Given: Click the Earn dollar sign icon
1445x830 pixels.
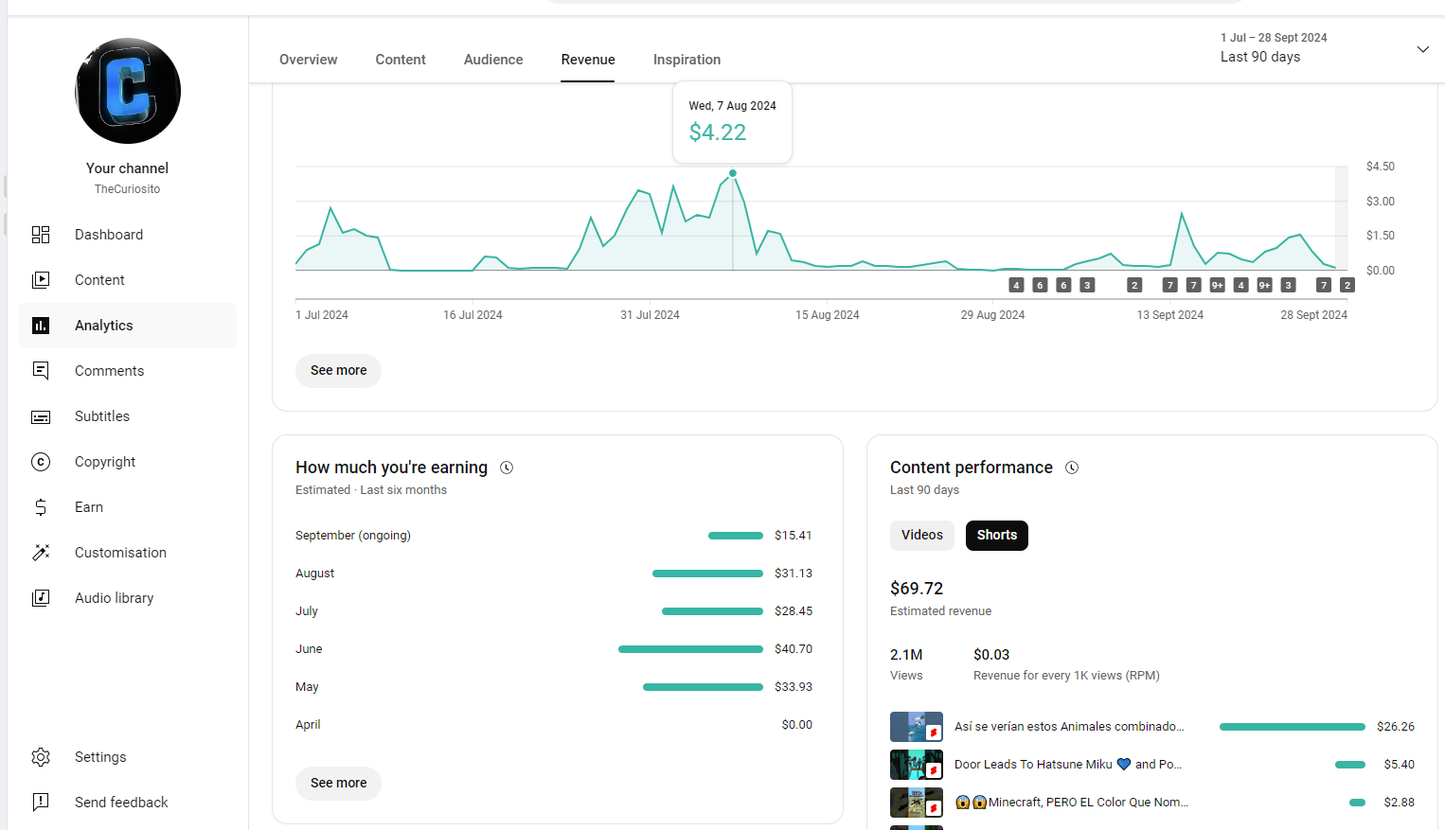Looking at the screenshot, I should click(x=41, y=508).
